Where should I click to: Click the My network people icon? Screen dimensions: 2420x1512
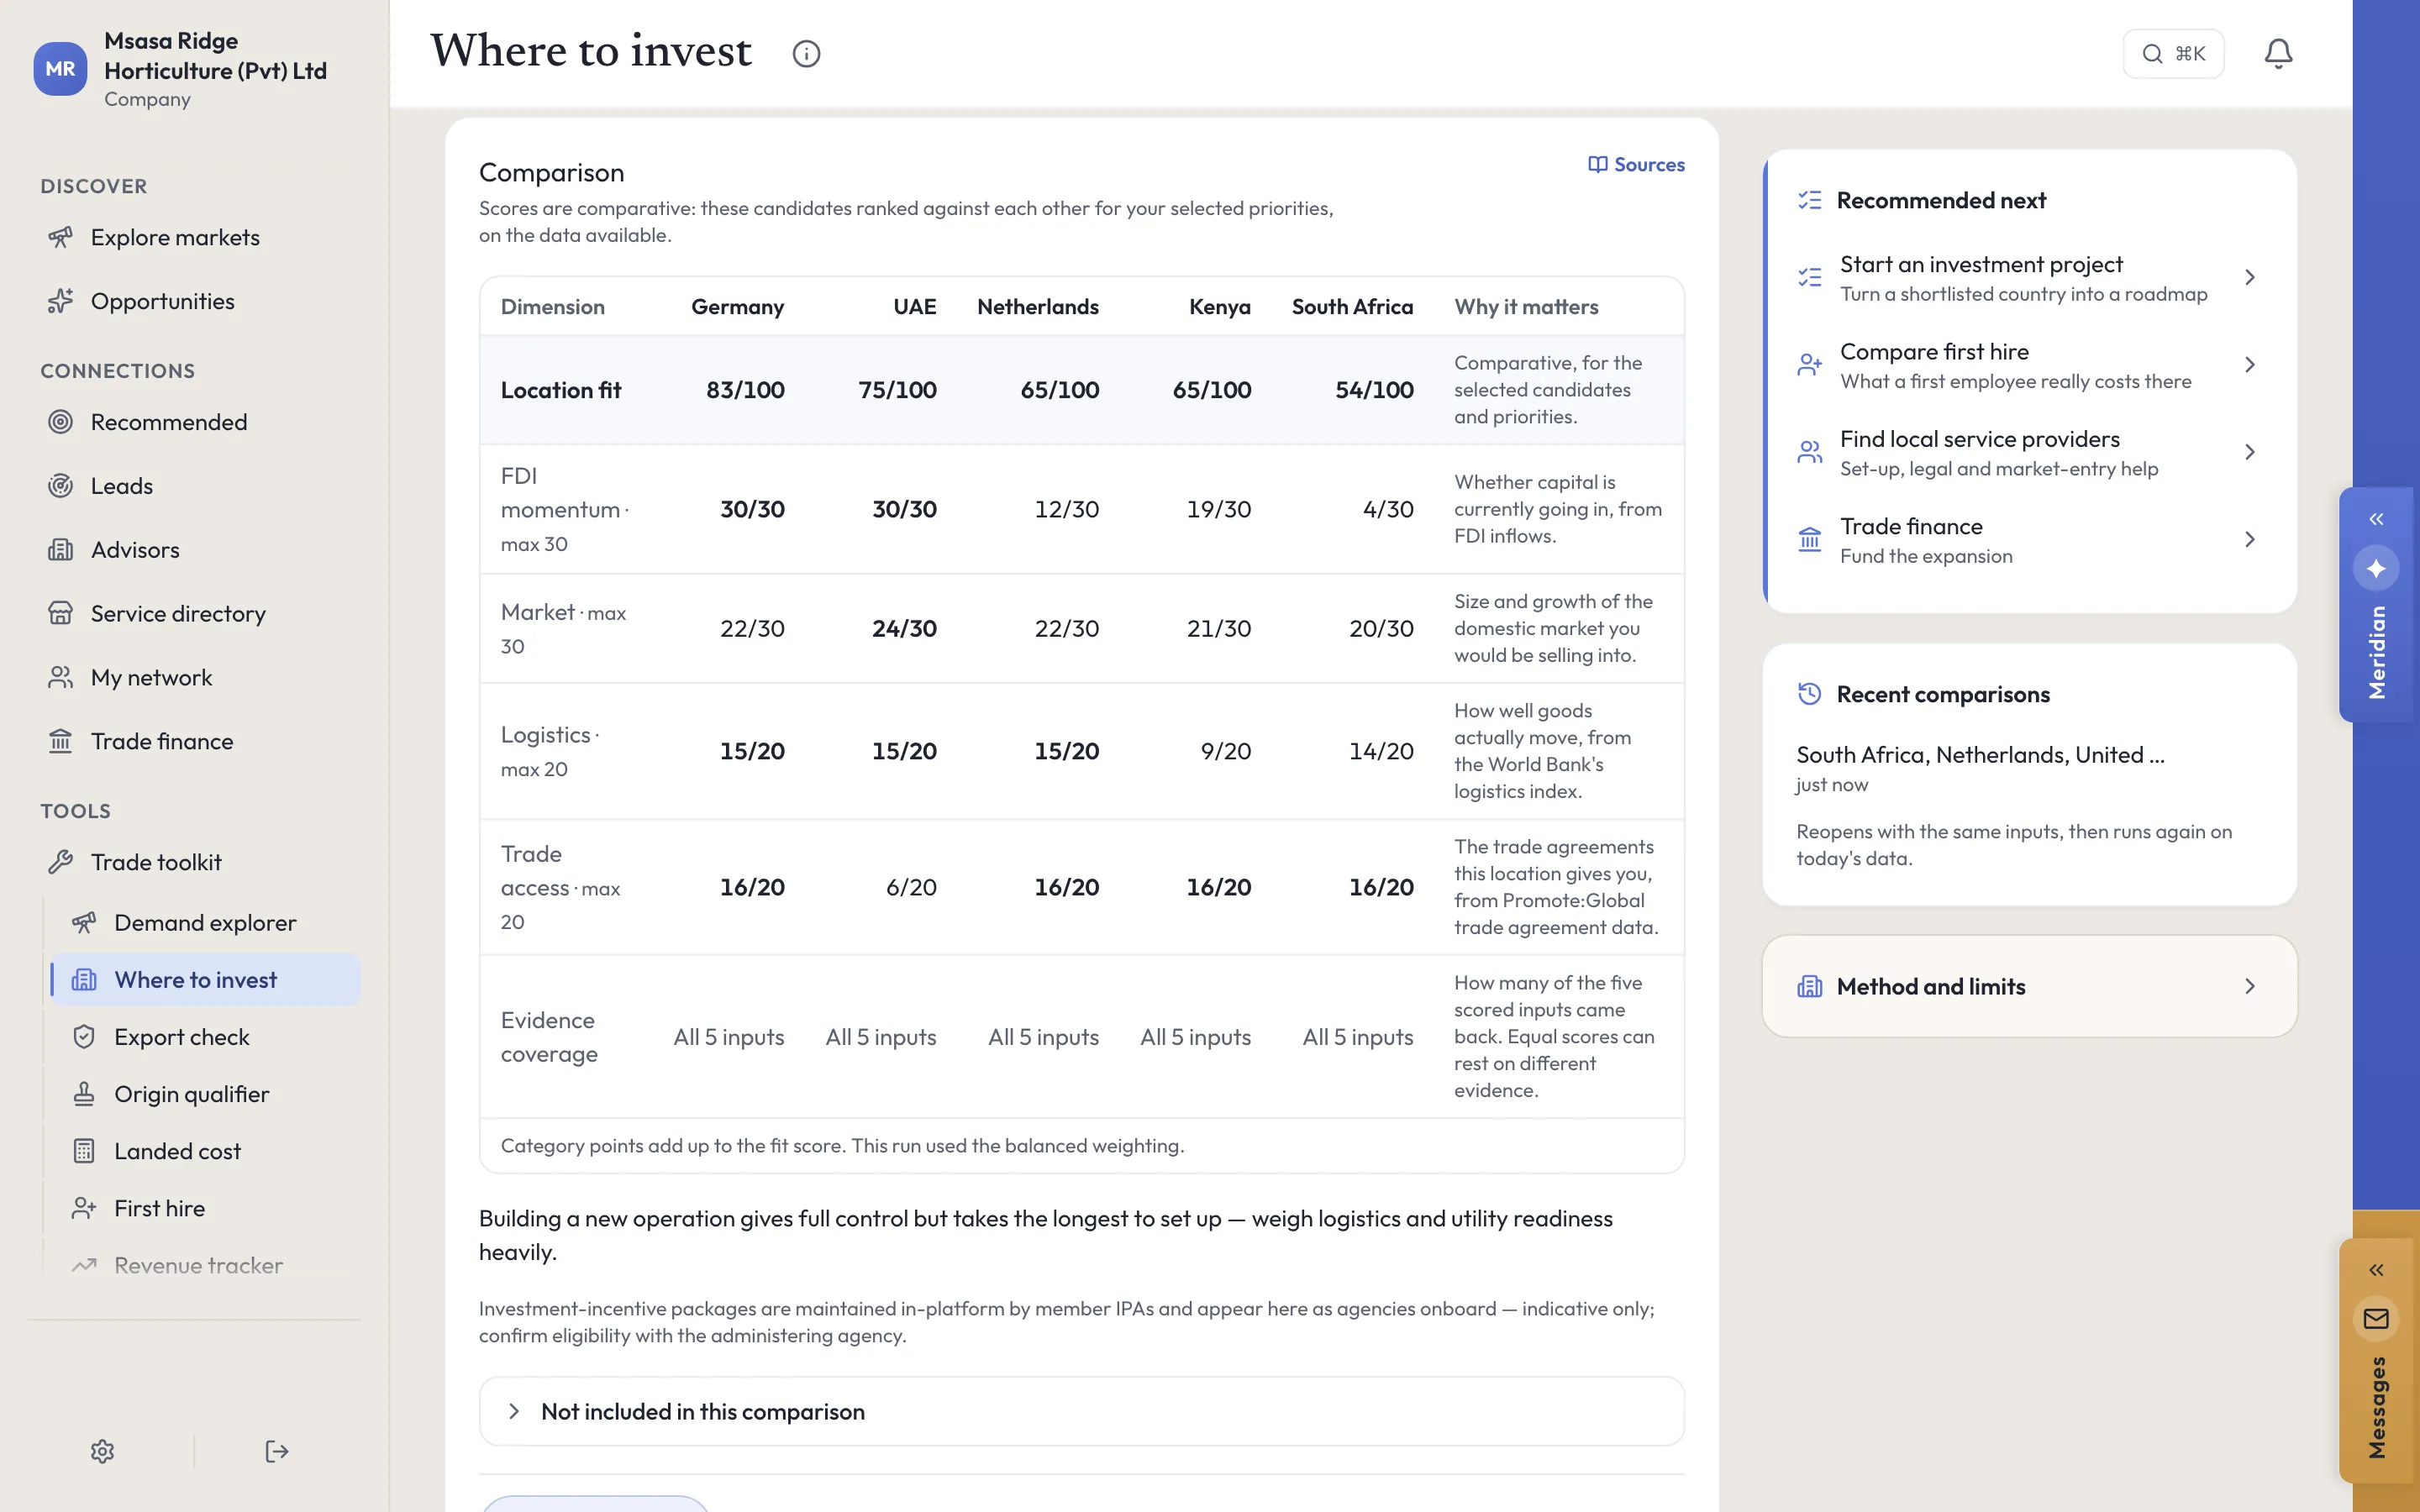(61, 677)
